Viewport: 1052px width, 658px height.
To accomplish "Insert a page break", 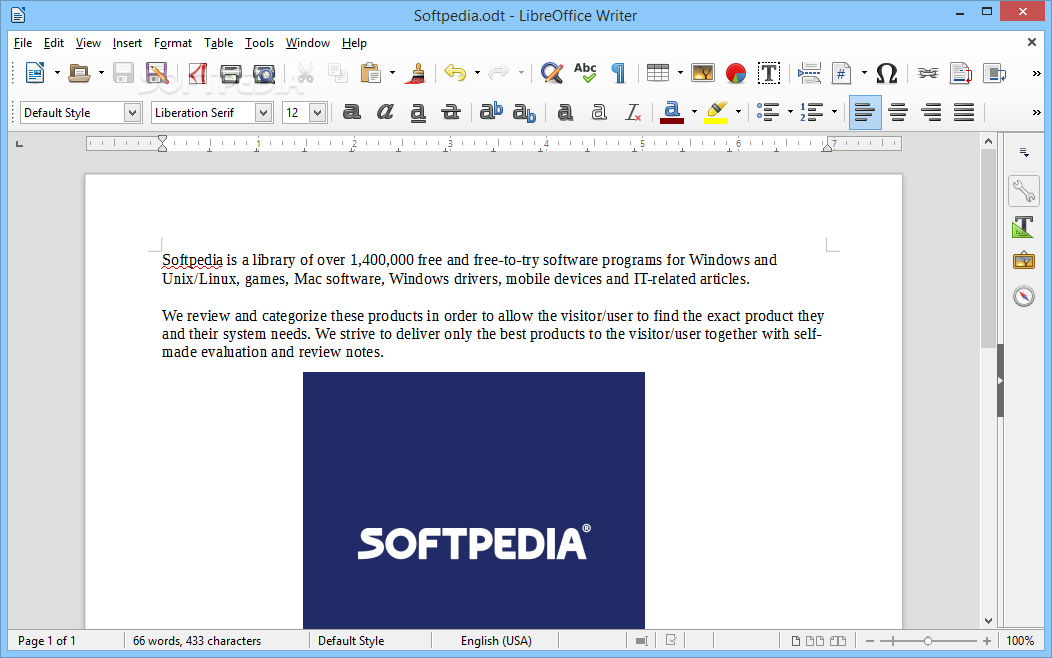I will click(x=809, y=73).
